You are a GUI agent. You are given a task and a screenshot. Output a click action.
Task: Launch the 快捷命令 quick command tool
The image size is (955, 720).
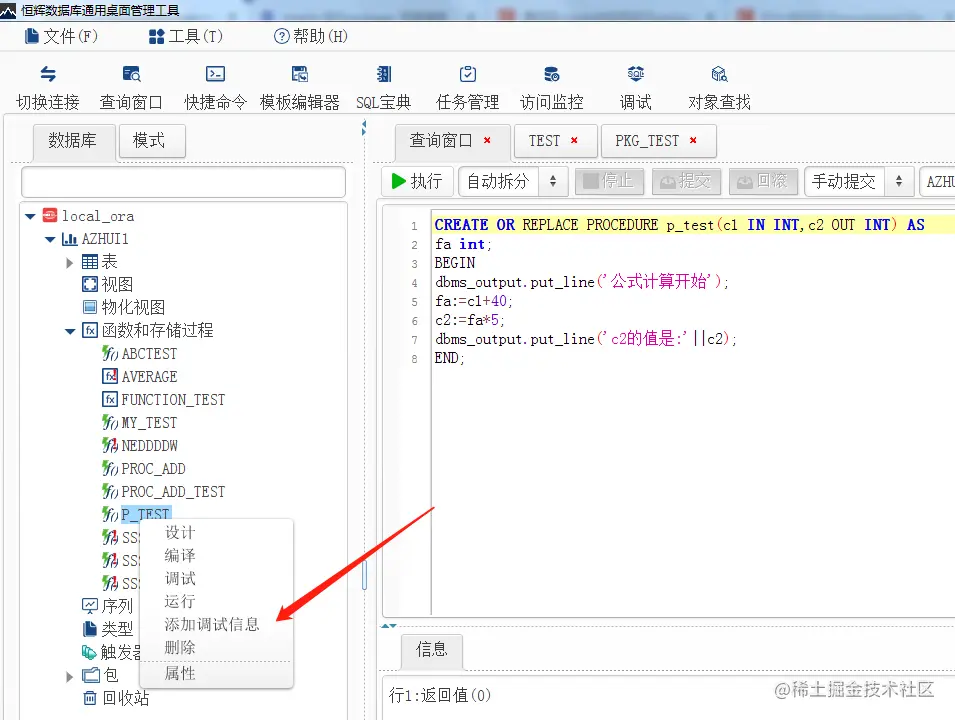215,88
